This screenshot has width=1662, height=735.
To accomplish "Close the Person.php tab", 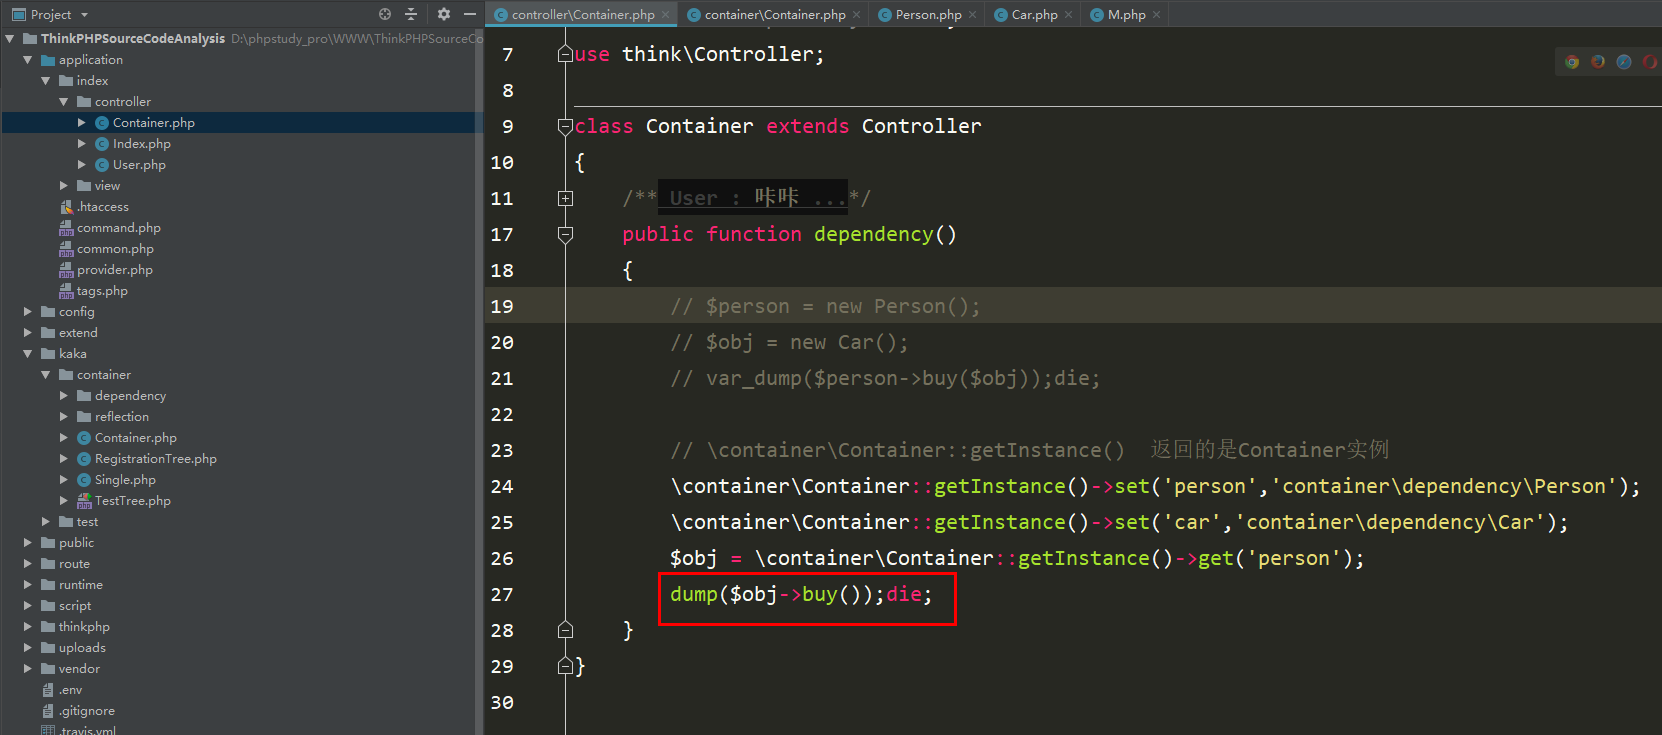I will [x=972, y=15].
